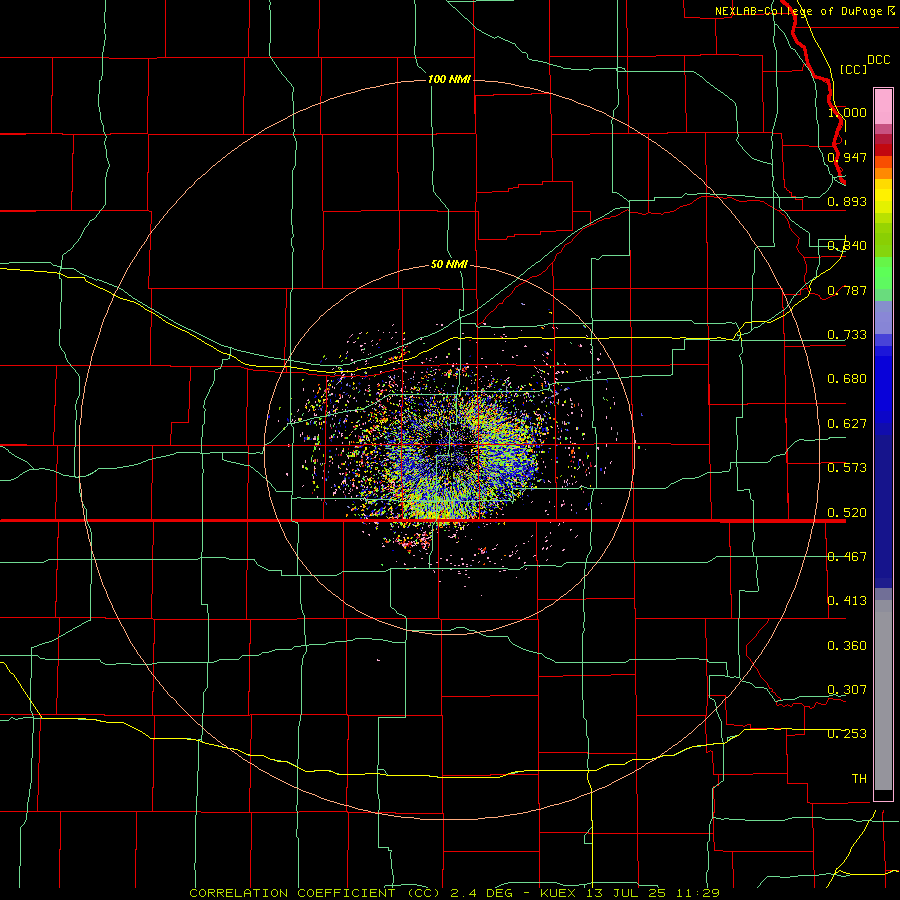Click the 50 NMI range ring label

tap(449, 264)
